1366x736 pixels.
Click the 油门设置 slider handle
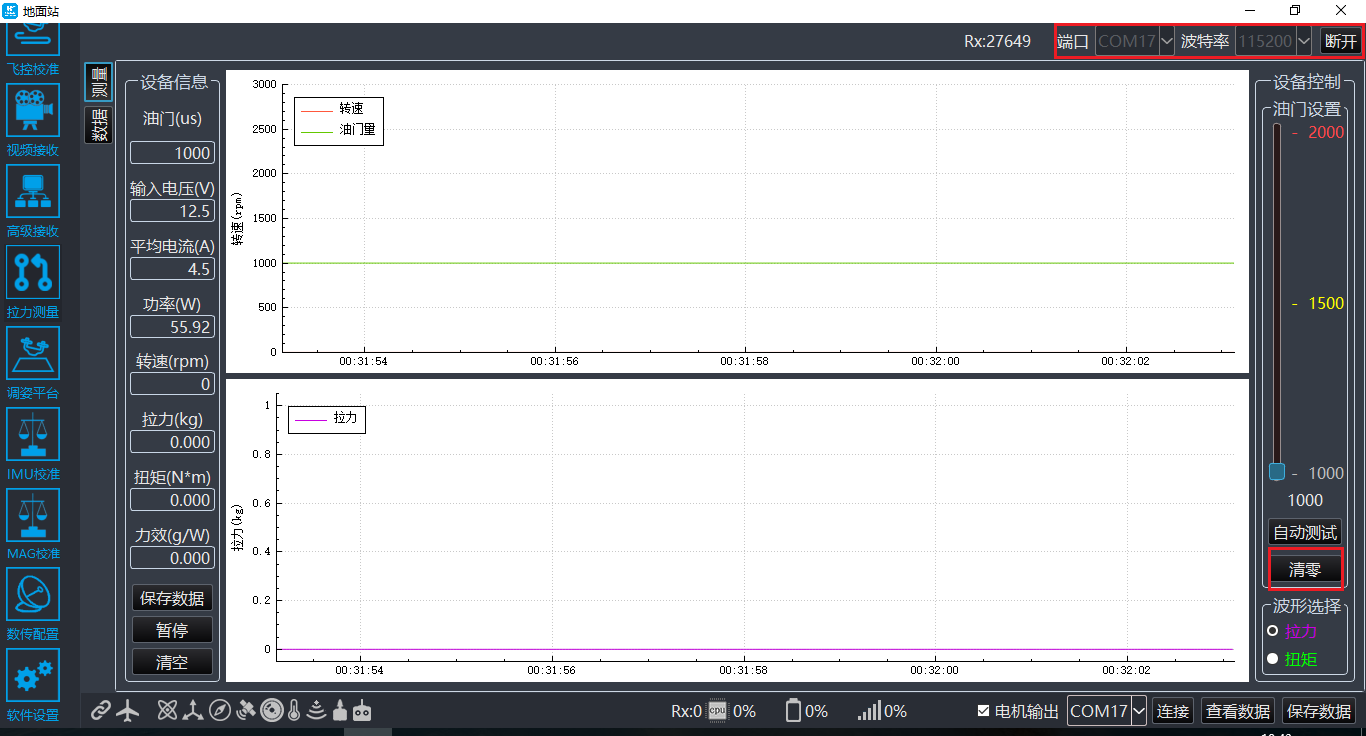(x=1277, y=472)
